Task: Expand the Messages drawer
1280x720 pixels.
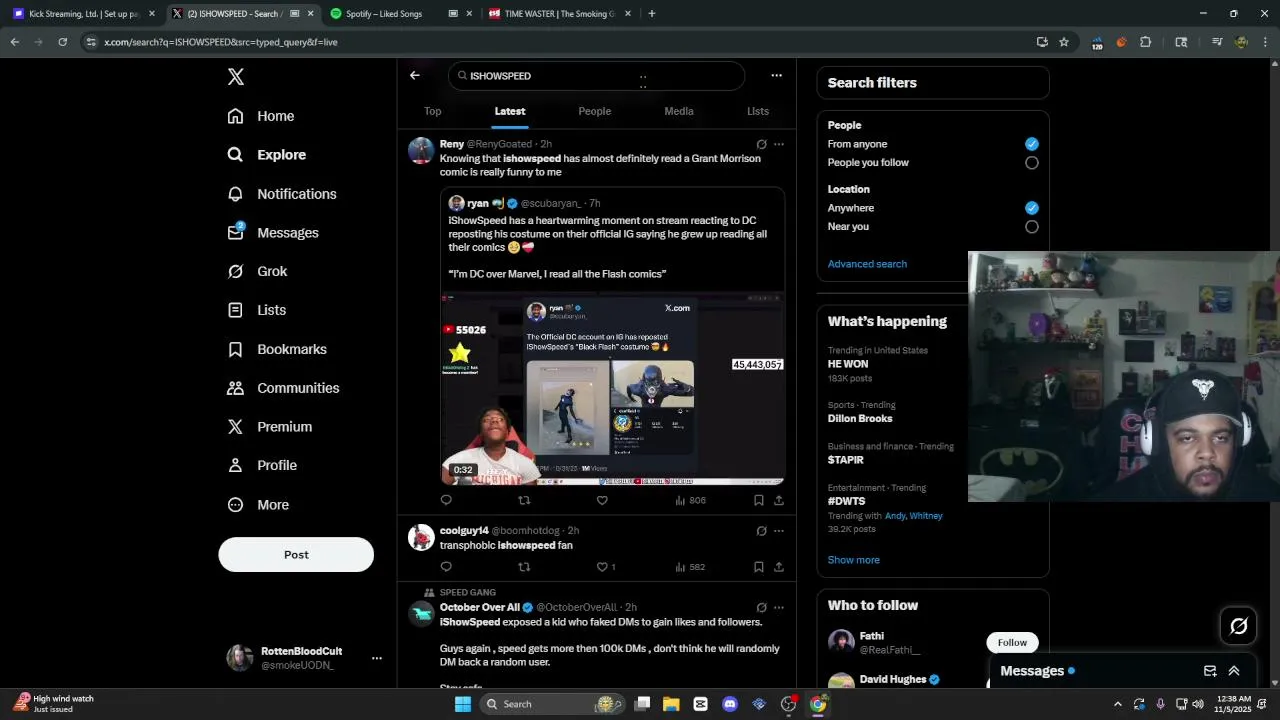Action: (x=1234, y=671)
